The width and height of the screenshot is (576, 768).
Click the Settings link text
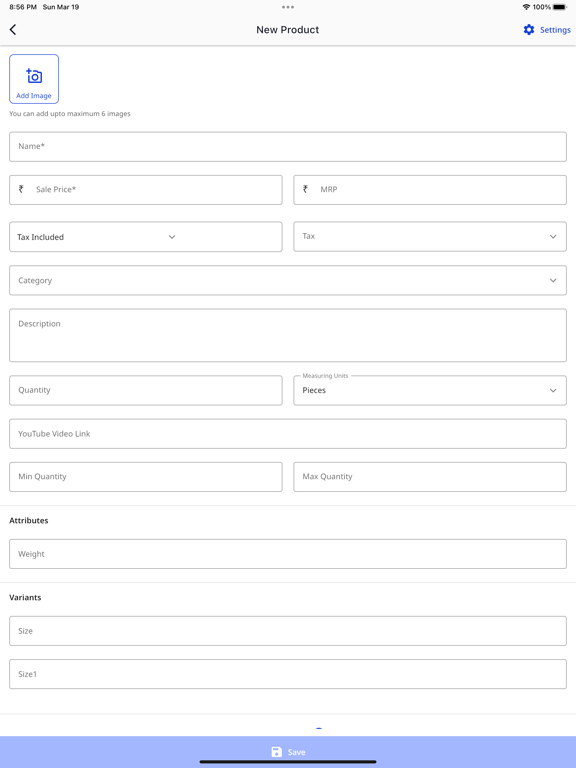point(555,30)
